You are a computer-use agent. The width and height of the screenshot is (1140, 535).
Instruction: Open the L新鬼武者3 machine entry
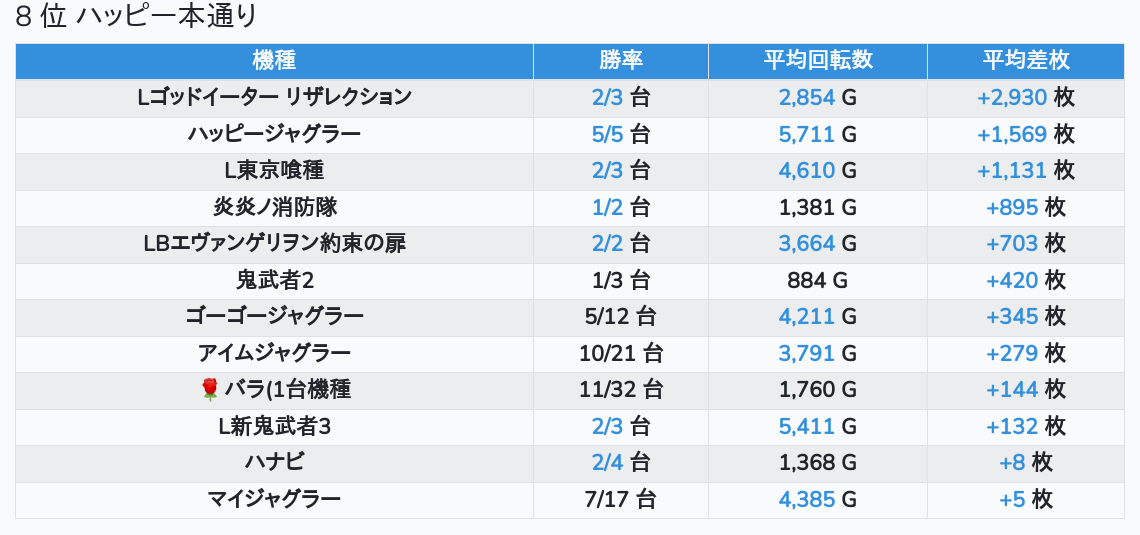274,426
